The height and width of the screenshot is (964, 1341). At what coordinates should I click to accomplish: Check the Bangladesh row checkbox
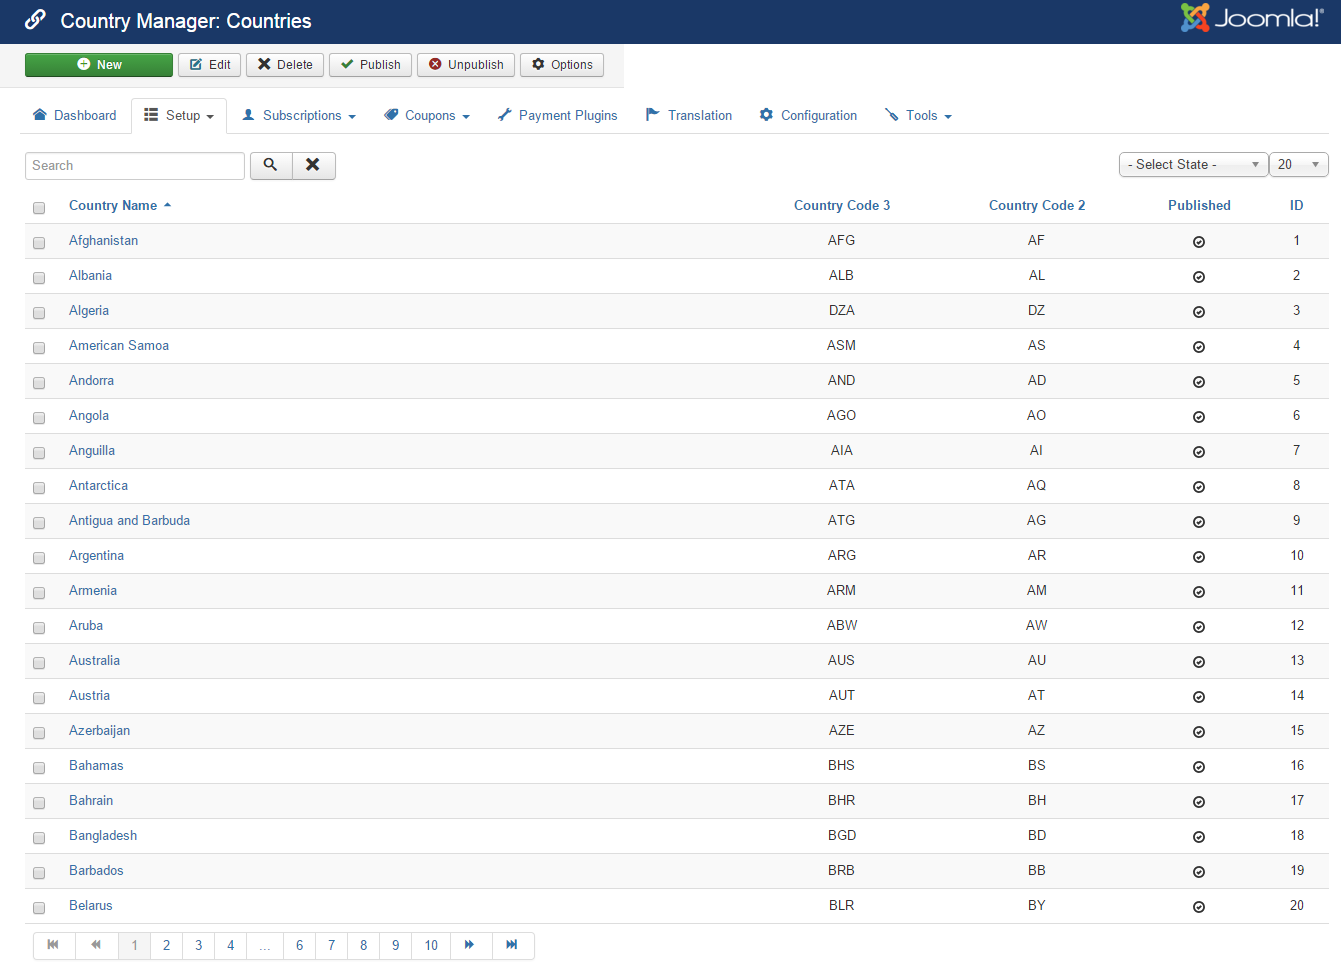tap(39, 838)
